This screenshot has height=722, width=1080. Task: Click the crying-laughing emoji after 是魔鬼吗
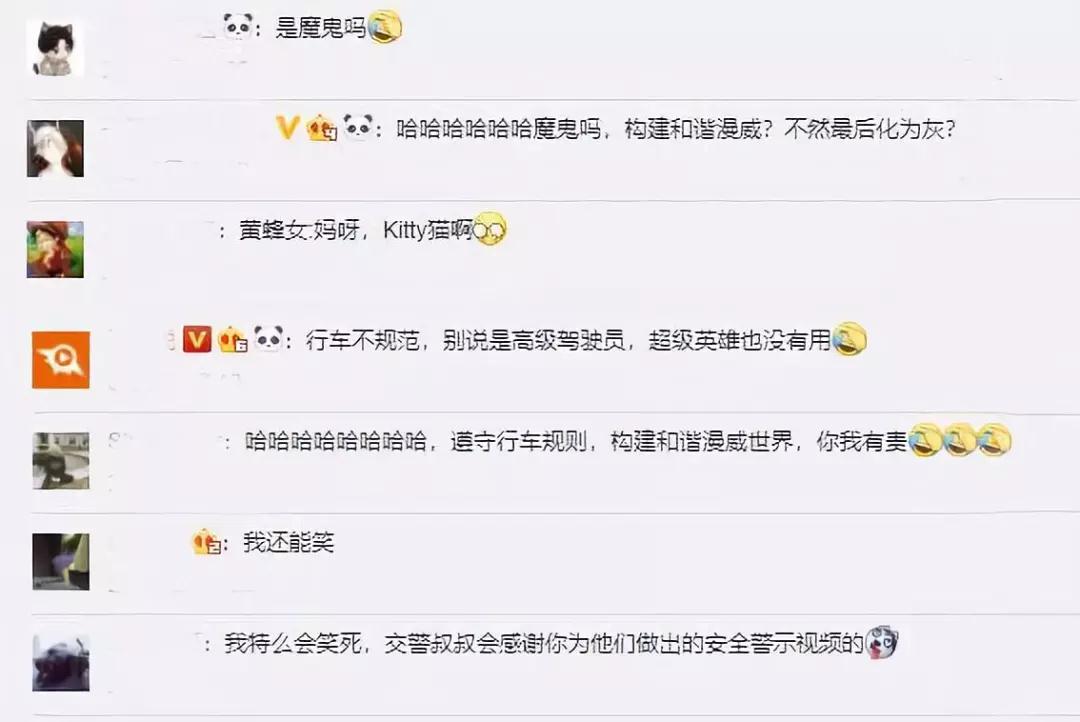385,27
